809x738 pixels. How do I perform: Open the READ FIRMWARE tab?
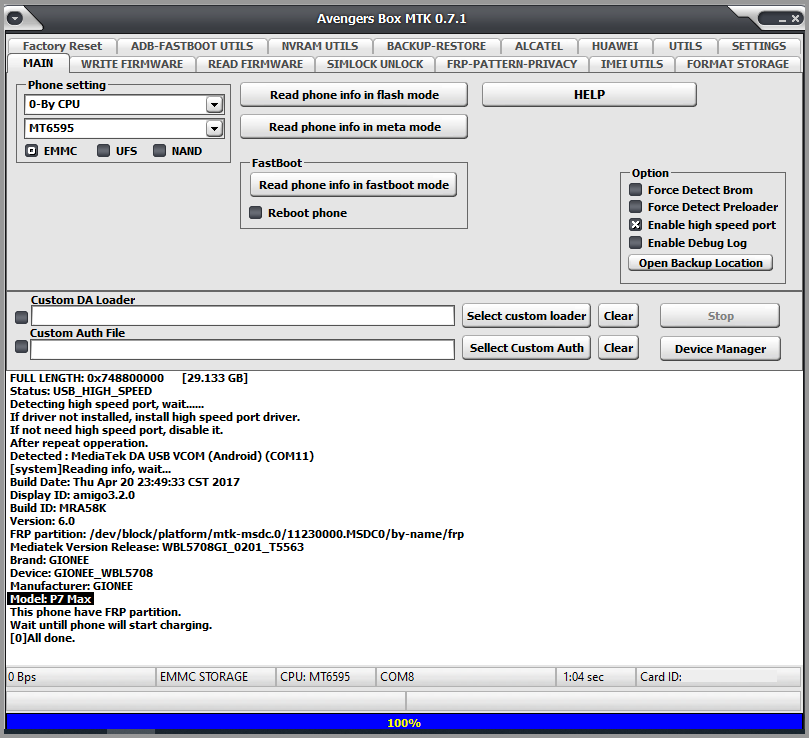click(255, 64)
